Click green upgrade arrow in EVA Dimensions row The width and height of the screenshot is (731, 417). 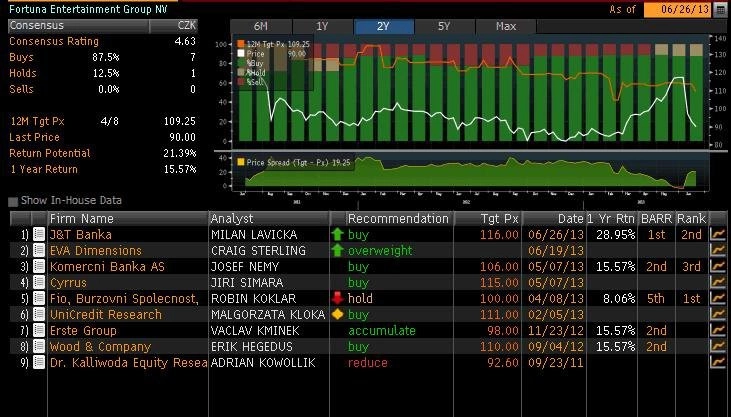pos(337,250)
